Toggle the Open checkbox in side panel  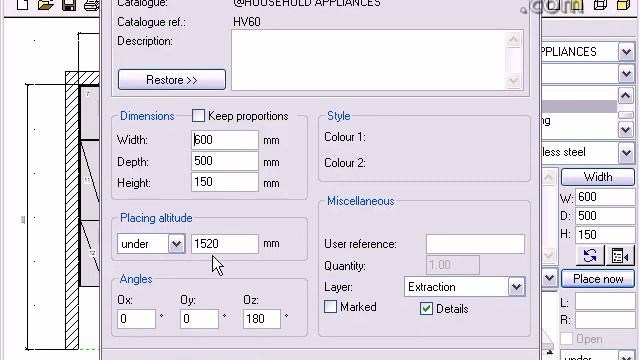tap(567, 338)
